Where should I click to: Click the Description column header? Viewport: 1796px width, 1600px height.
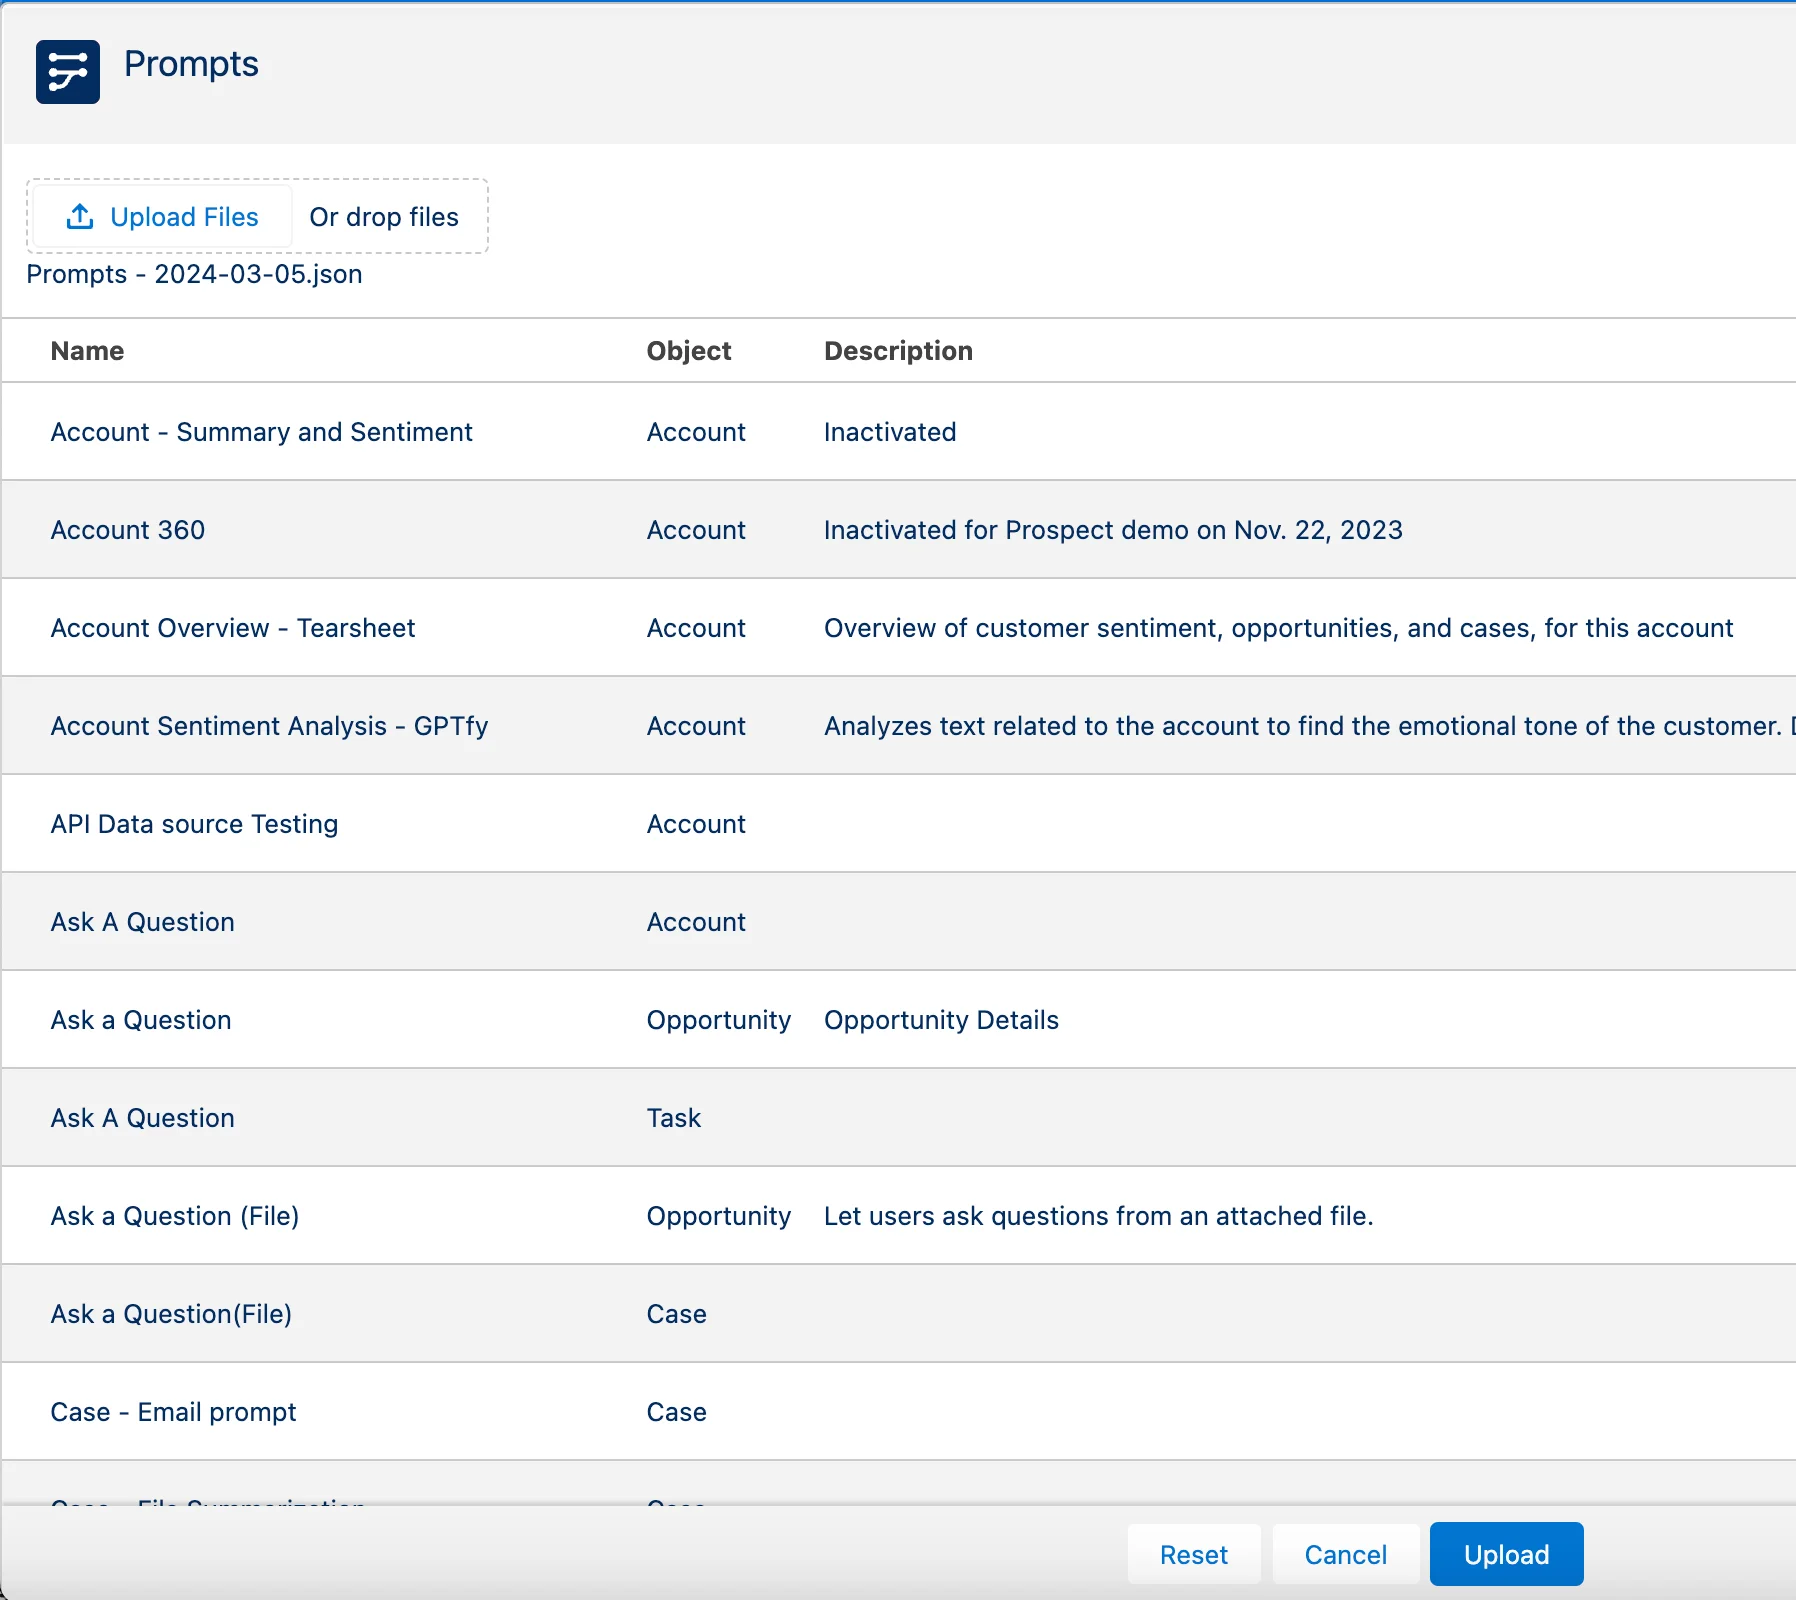[898, 351]
